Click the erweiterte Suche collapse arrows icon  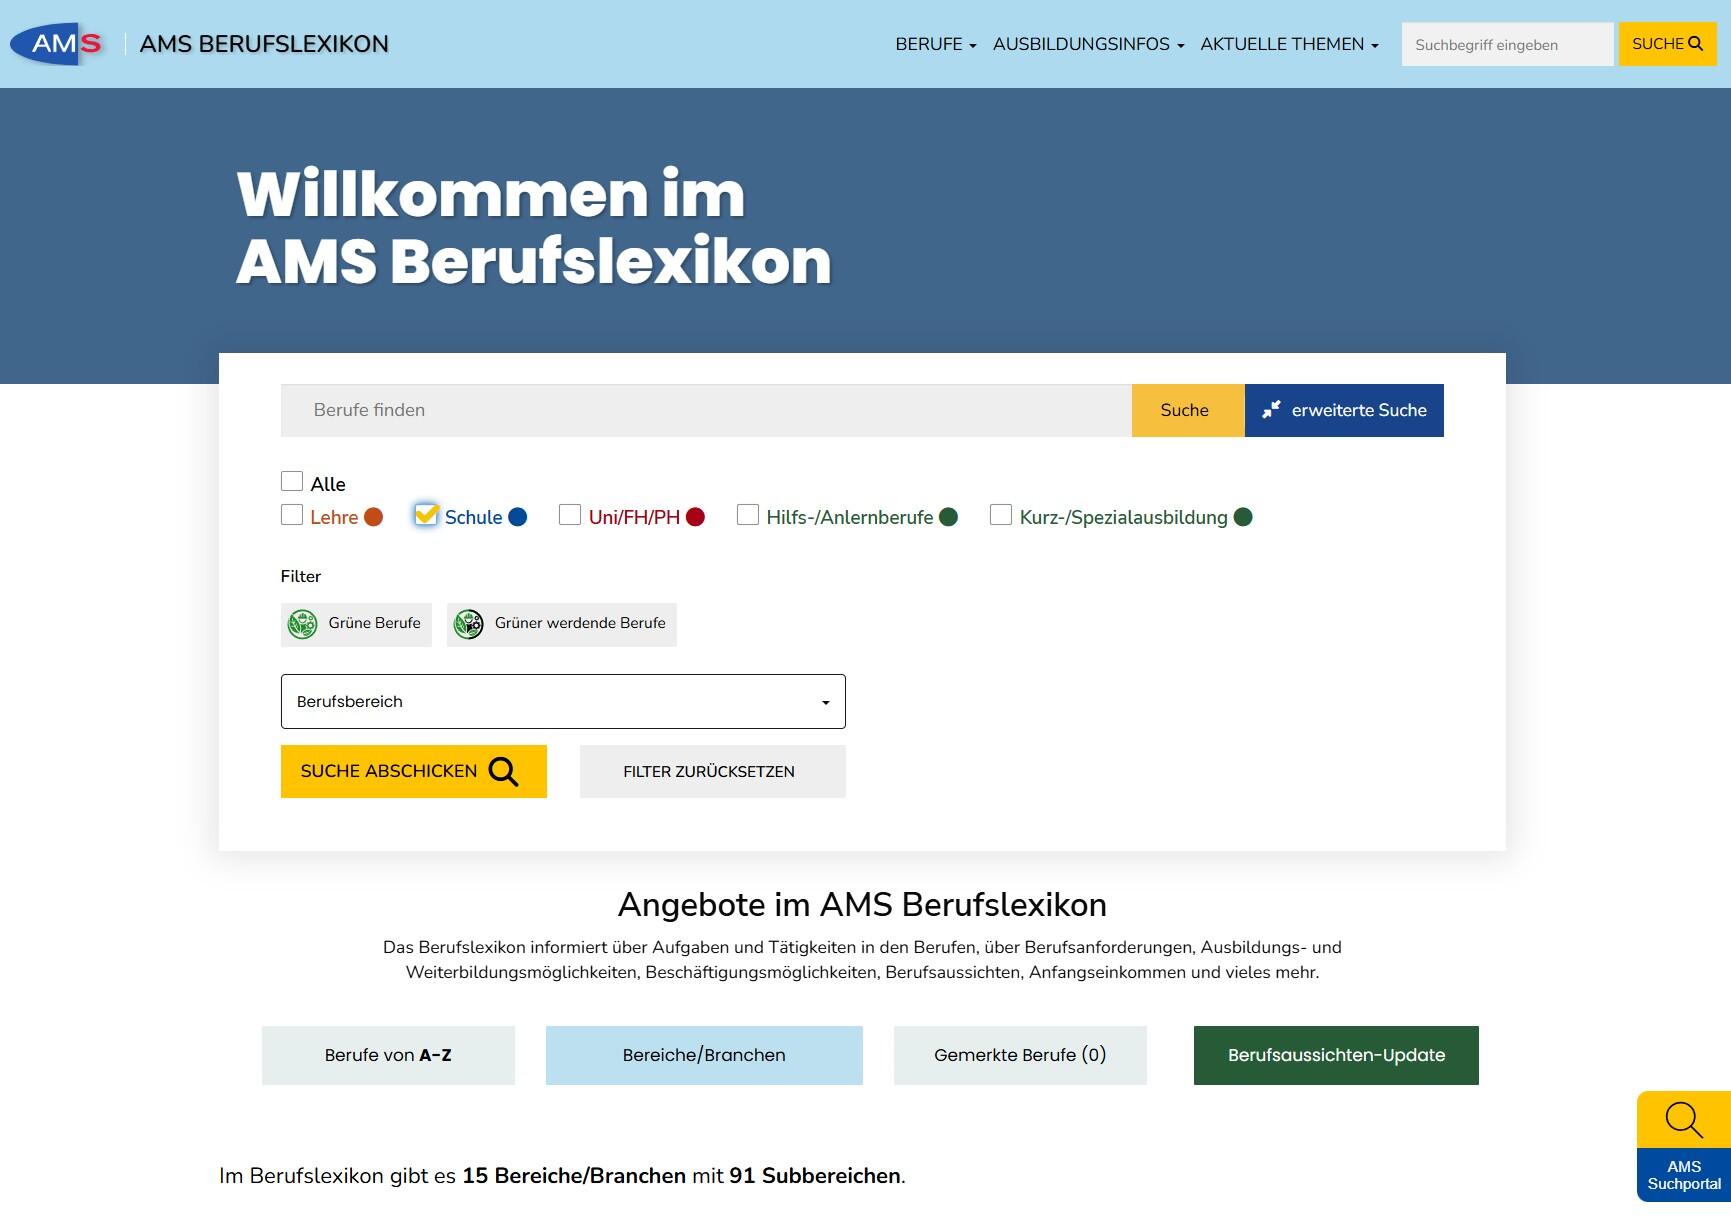[1271, 410]
